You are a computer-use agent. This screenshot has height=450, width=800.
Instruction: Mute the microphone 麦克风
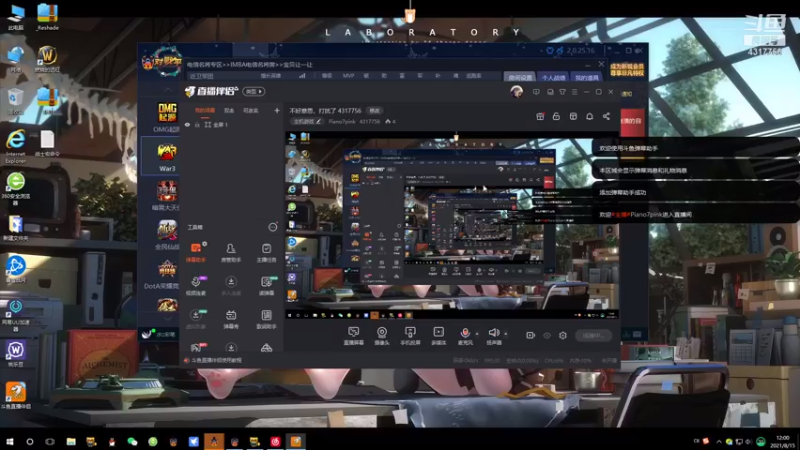click(465, 336)
